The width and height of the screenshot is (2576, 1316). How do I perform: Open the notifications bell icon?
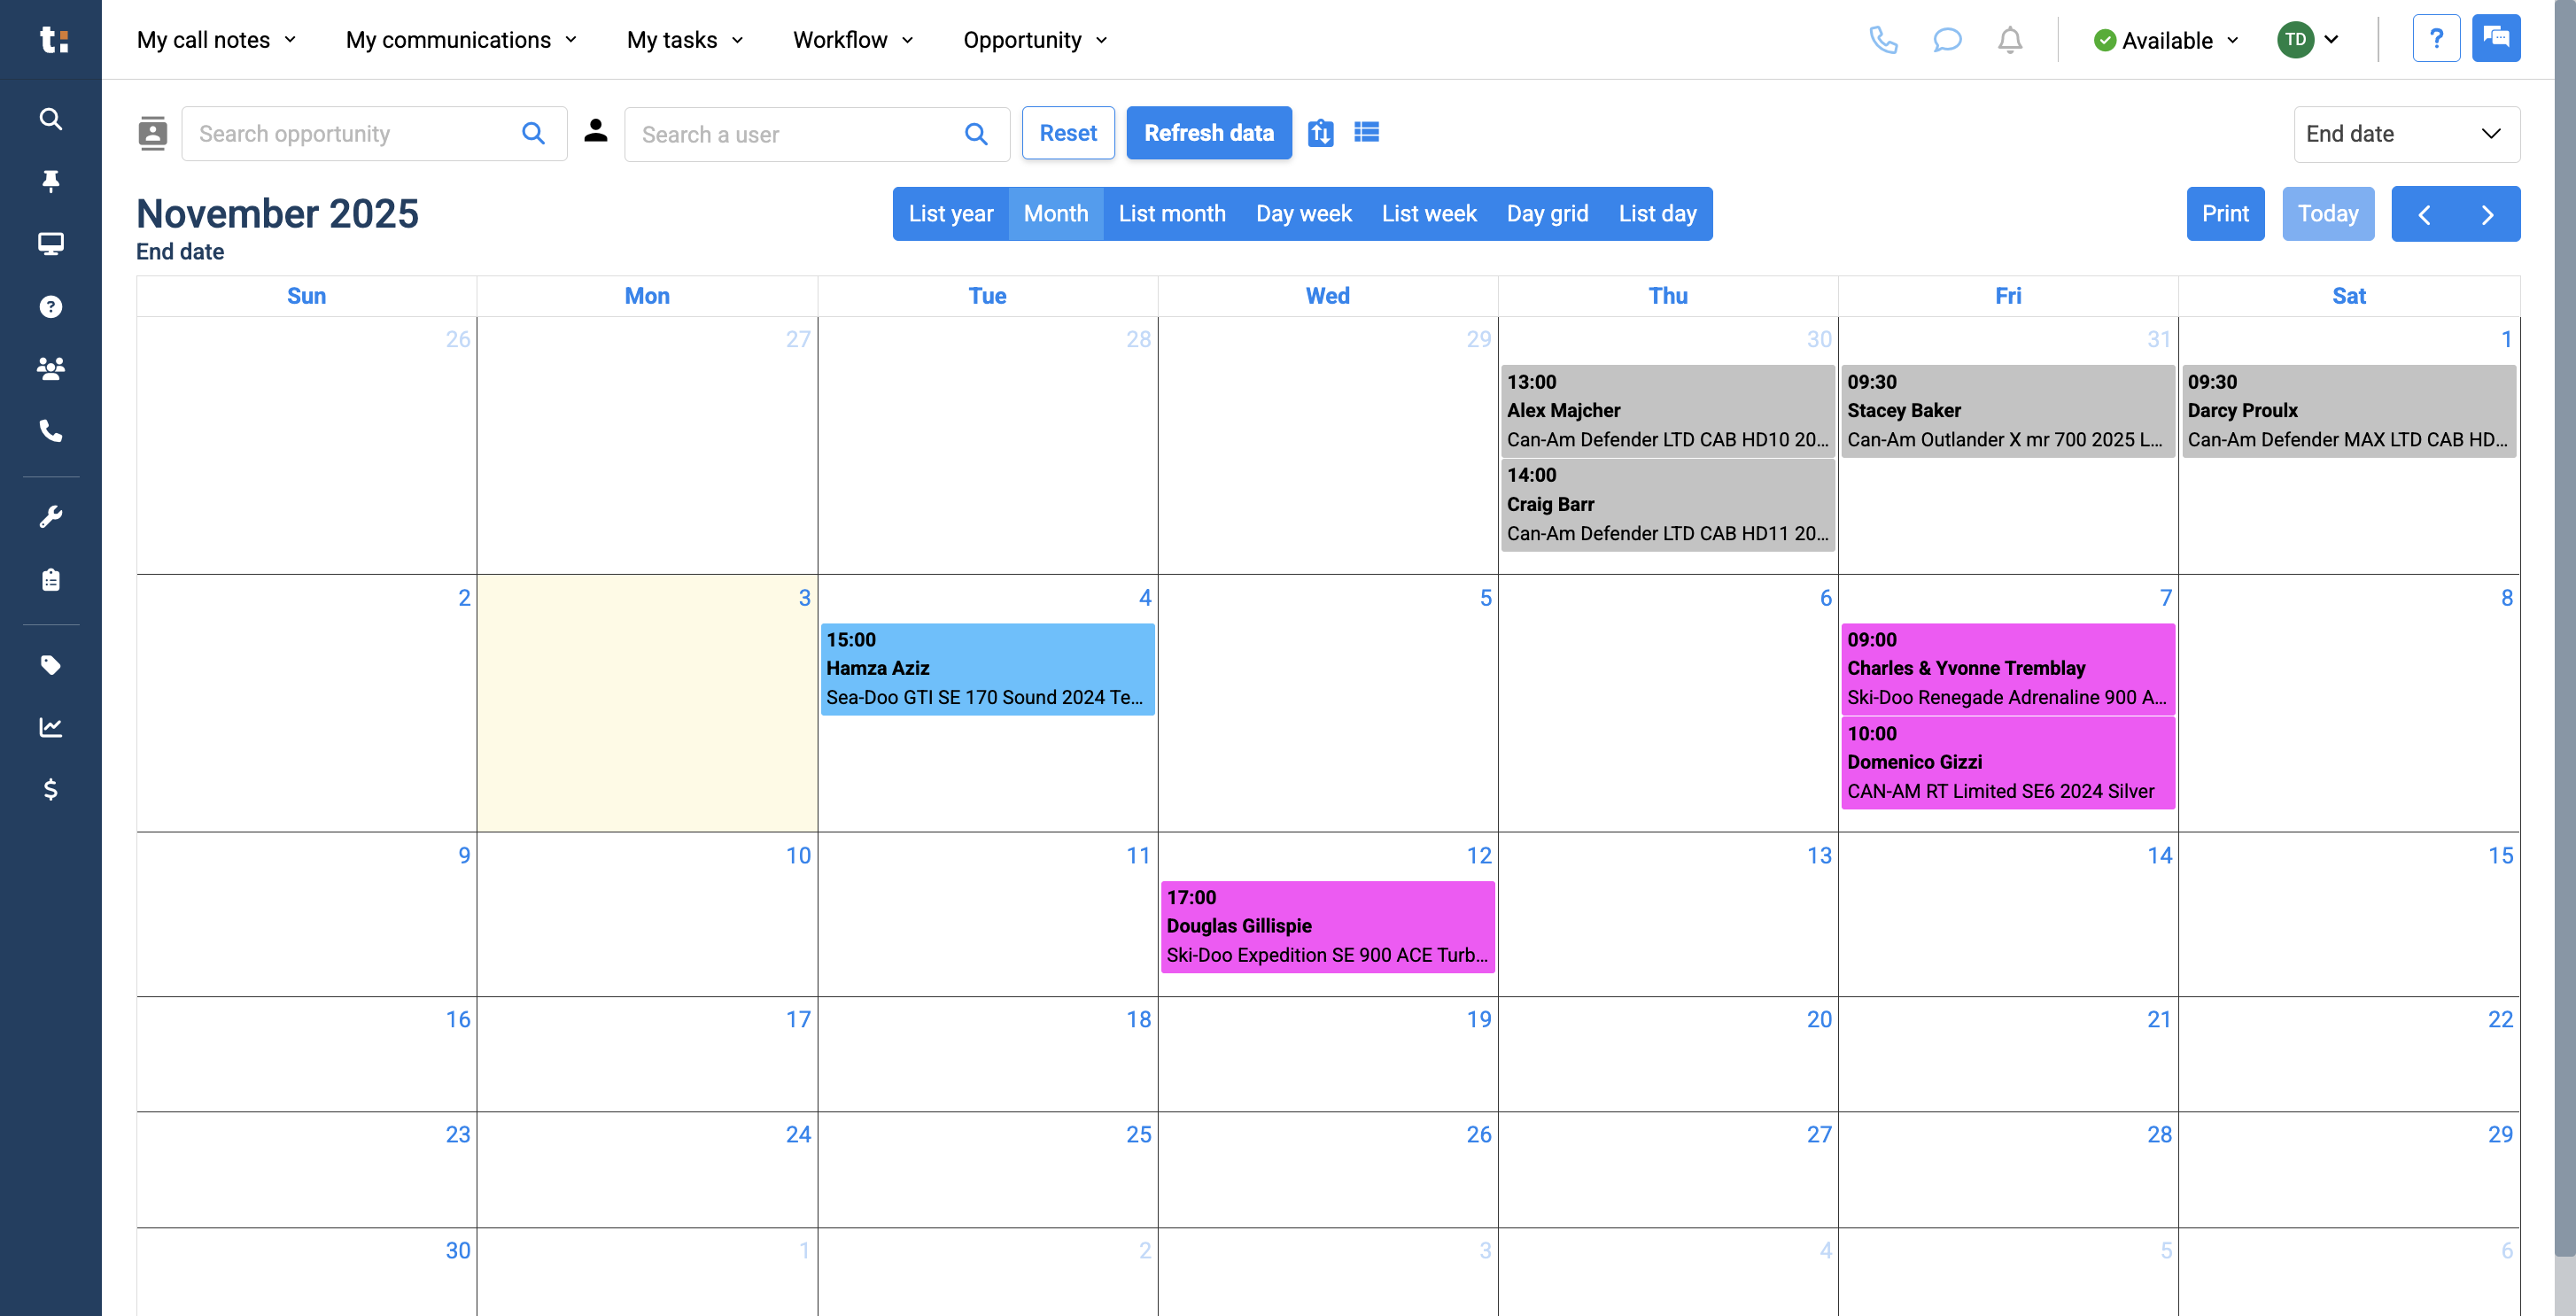2010,40
